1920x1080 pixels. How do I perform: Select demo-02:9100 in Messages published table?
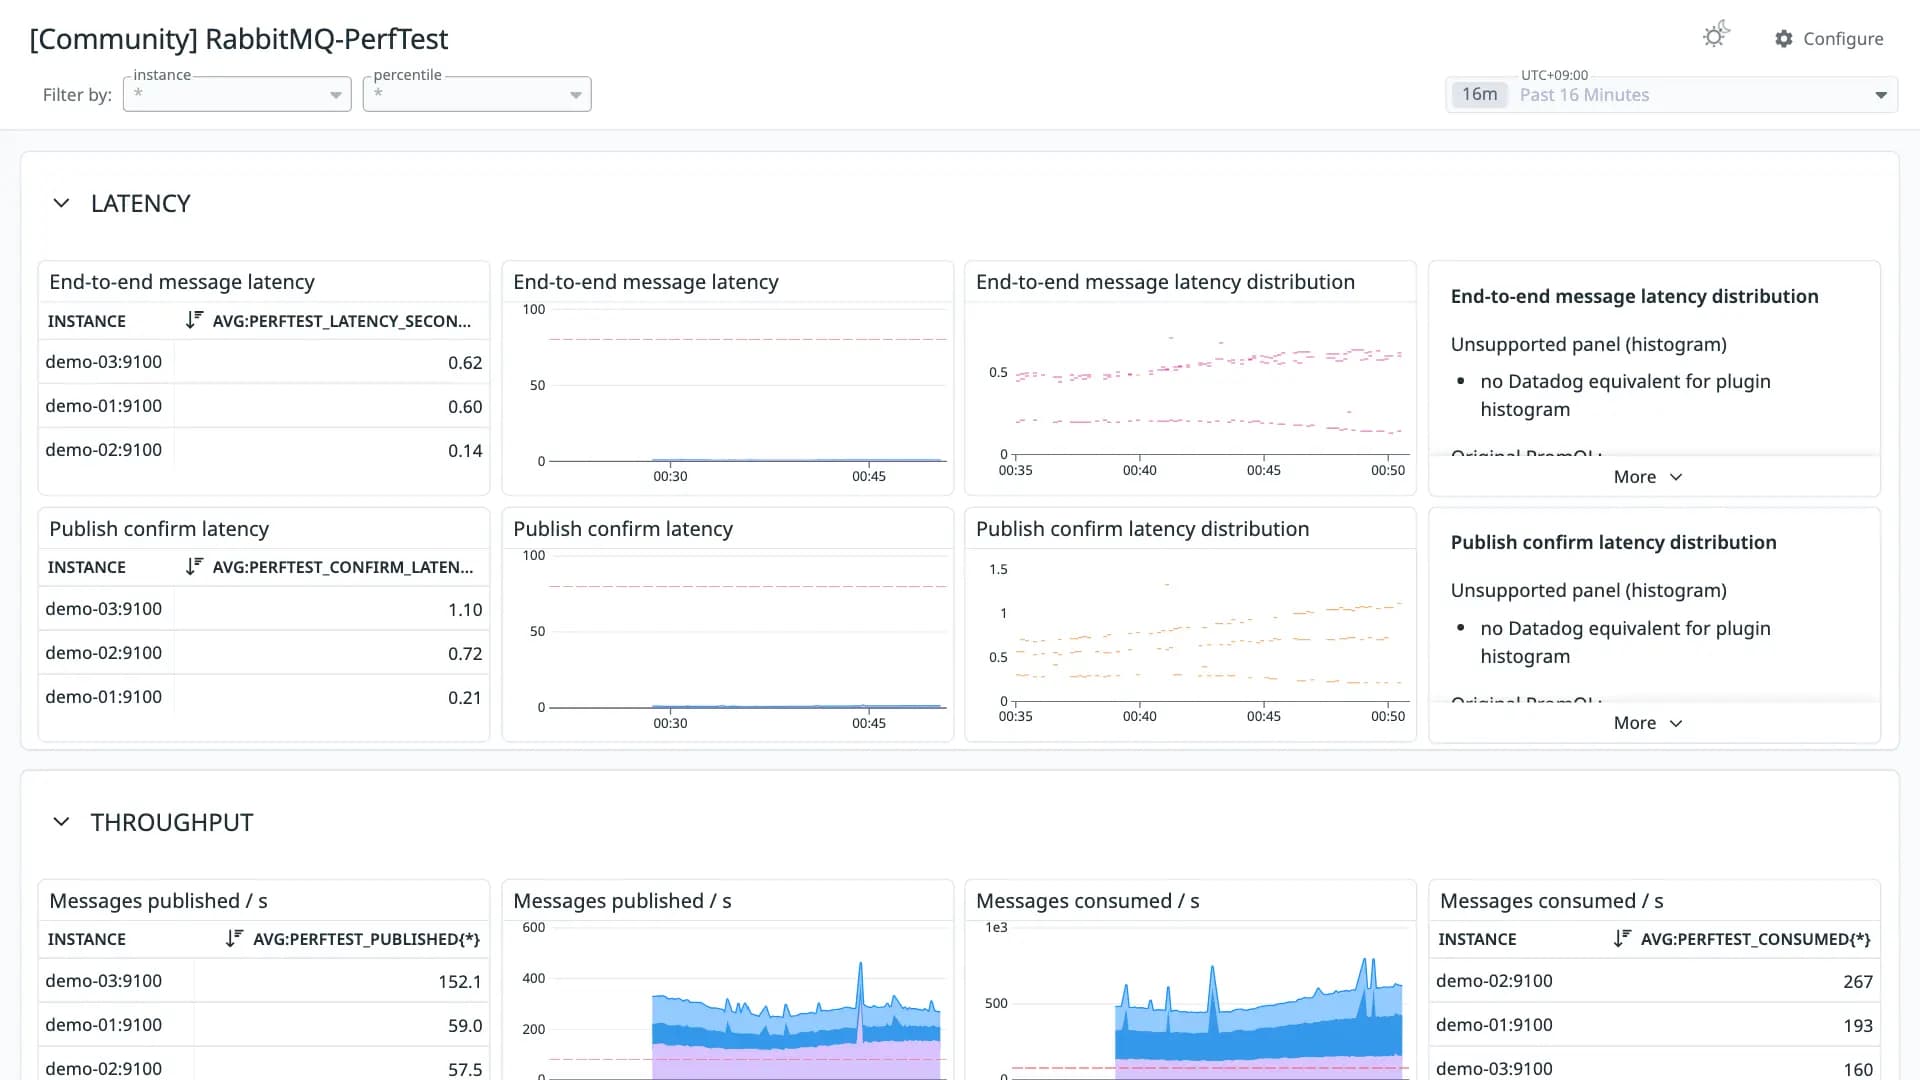104,1069
